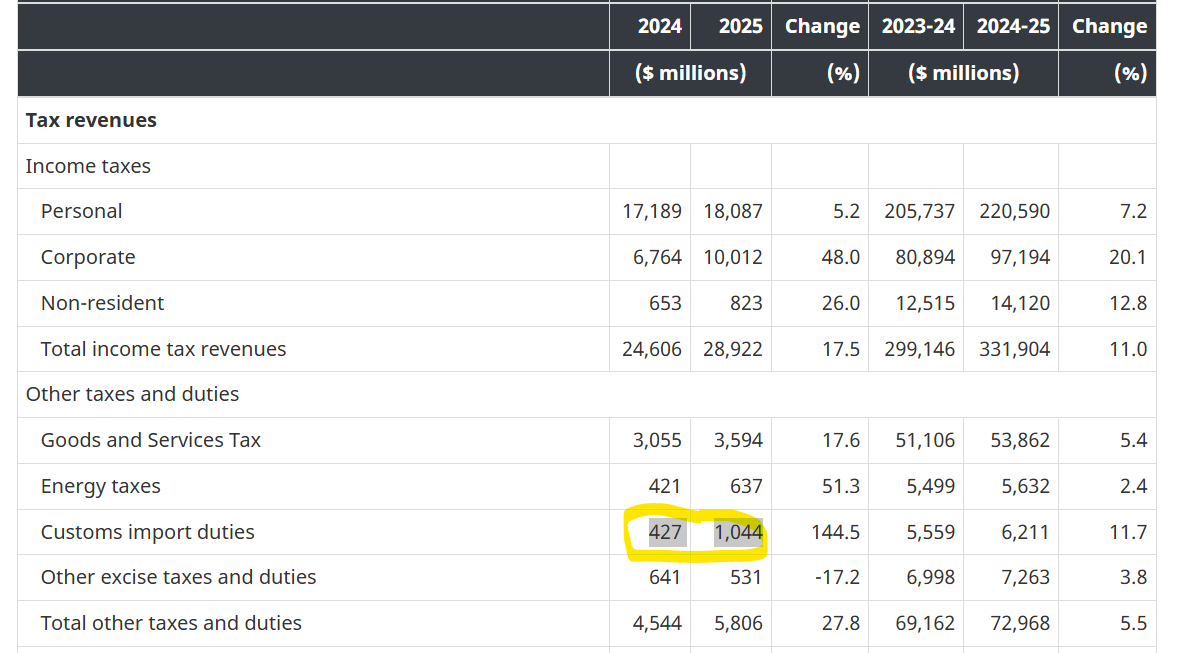1177x653 pixels.
Task: Click the 2024-25 column header
Action: point(1013,26)
